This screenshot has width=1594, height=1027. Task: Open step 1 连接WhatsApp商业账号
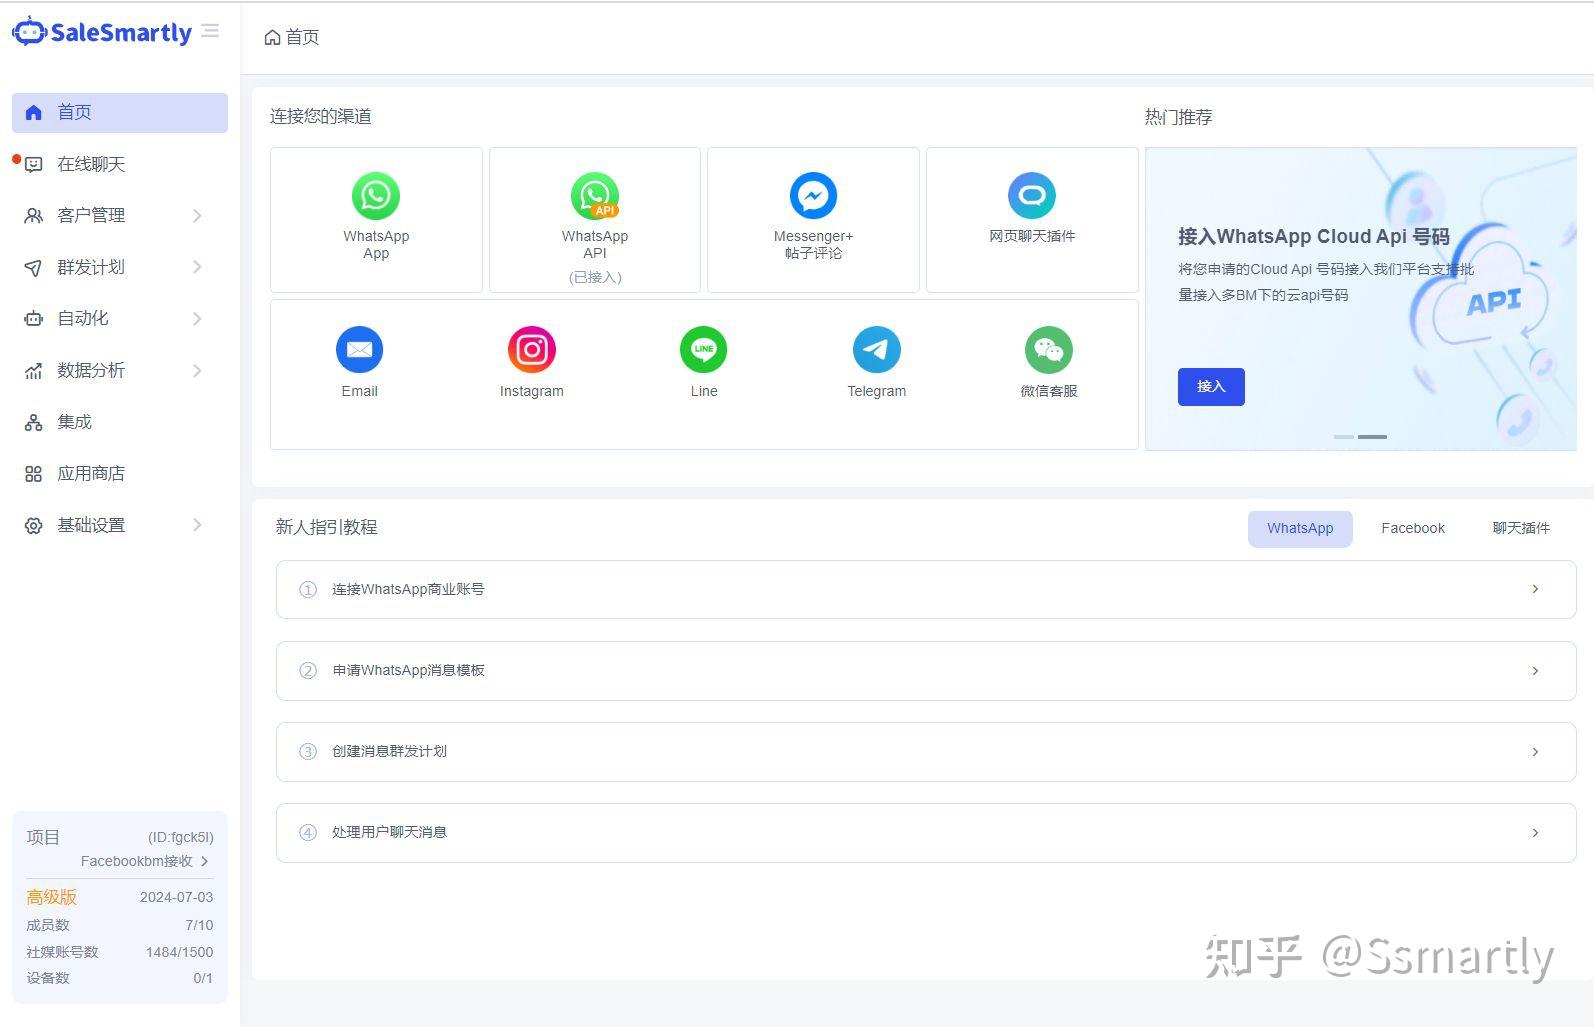(926, 589)
